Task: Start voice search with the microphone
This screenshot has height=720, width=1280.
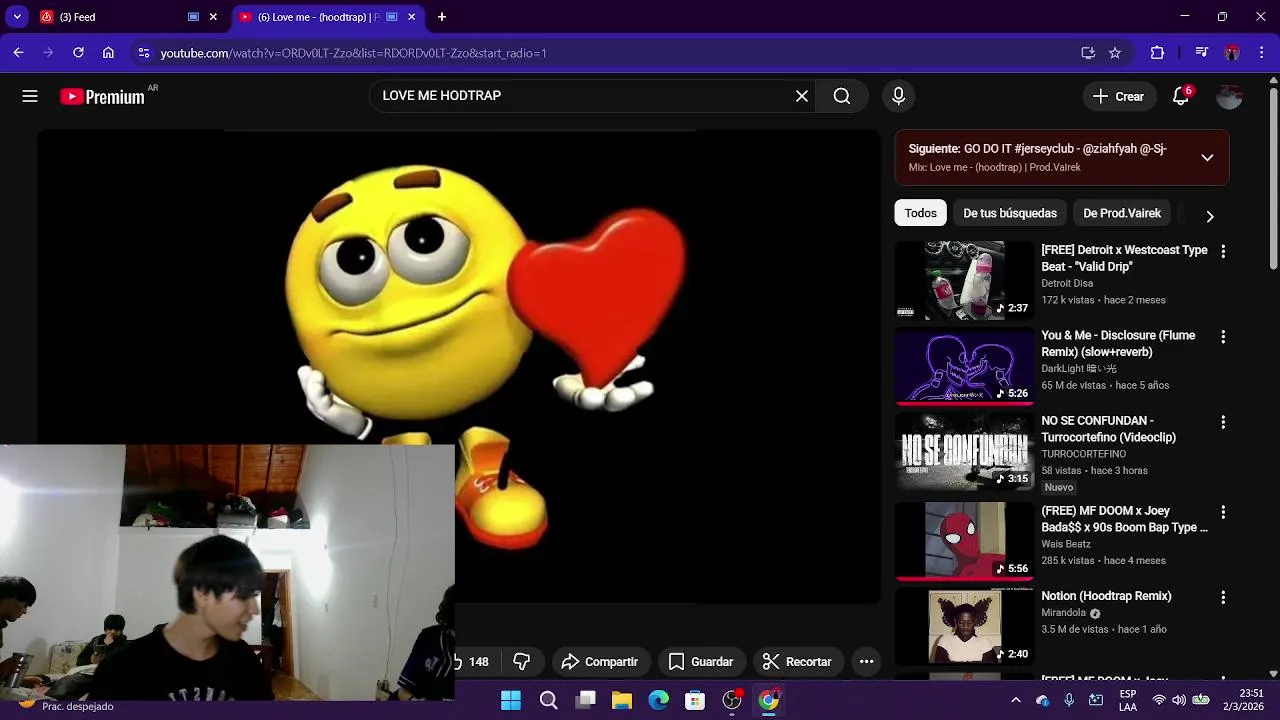Action: click(x=898, y=96)
